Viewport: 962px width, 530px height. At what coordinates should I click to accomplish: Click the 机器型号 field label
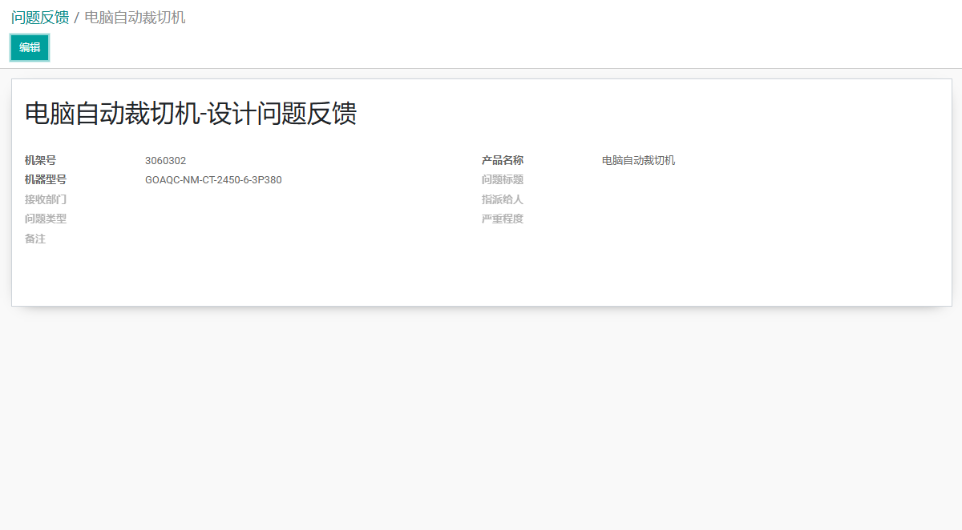point(45,180)
